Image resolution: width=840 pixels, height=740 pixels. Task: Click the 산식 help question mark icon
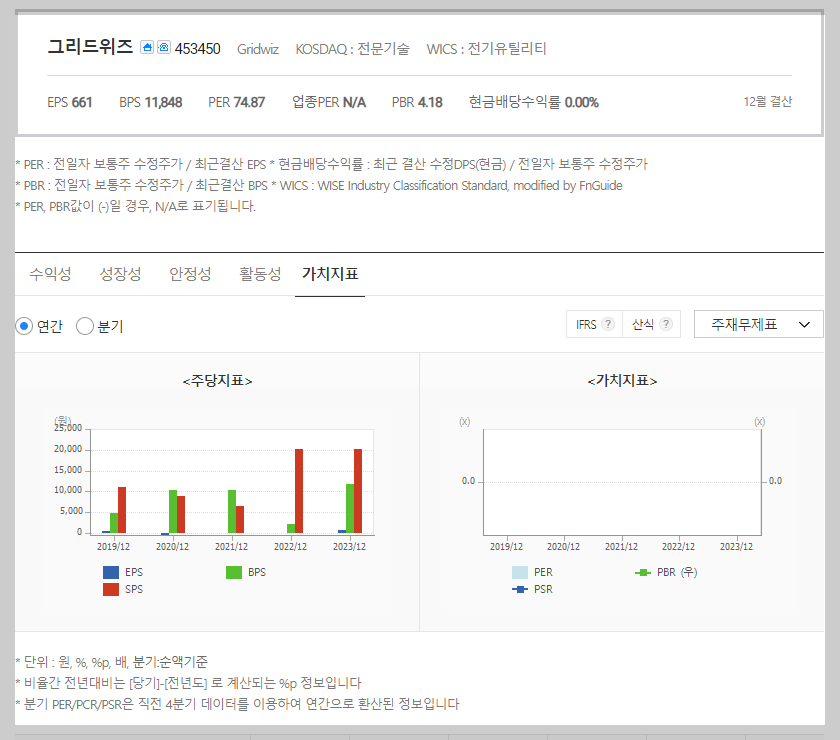pyautogui.click(x=666, y=324)
